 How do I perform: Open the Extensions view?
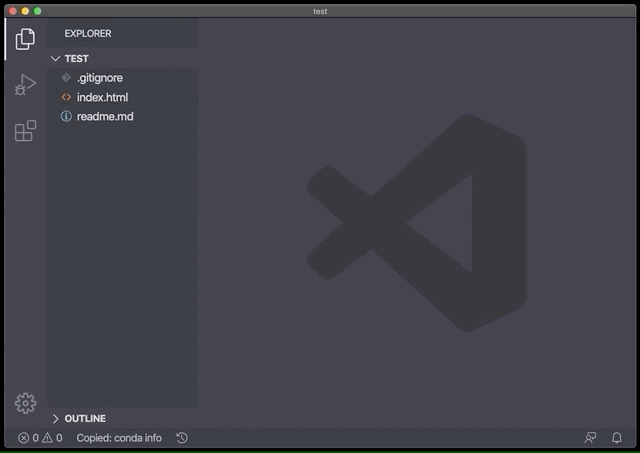[x=25, y=131]
